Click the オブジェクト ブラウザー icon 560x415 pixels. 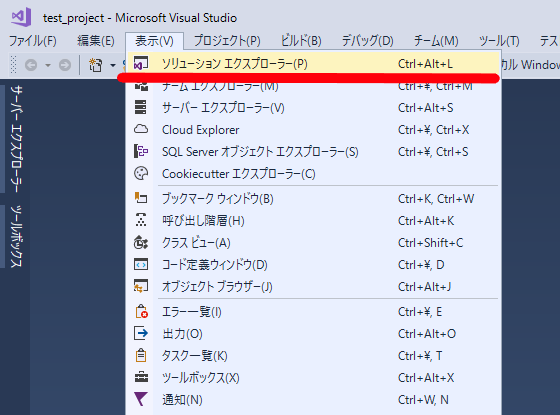point(141,286)
